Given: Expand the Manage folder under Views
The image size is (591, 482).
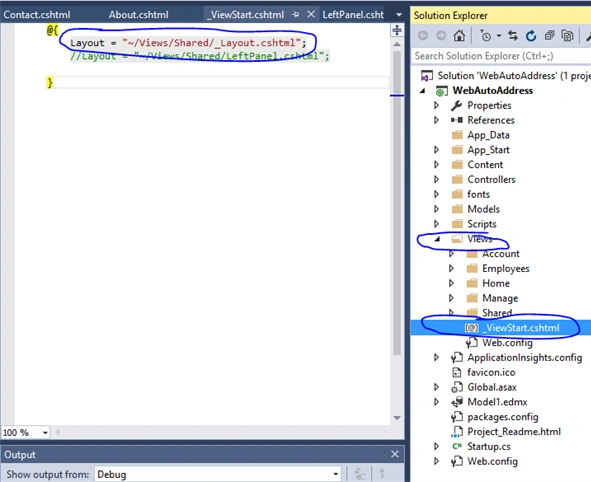Looking at the screenshot, I should click(451, 298).
